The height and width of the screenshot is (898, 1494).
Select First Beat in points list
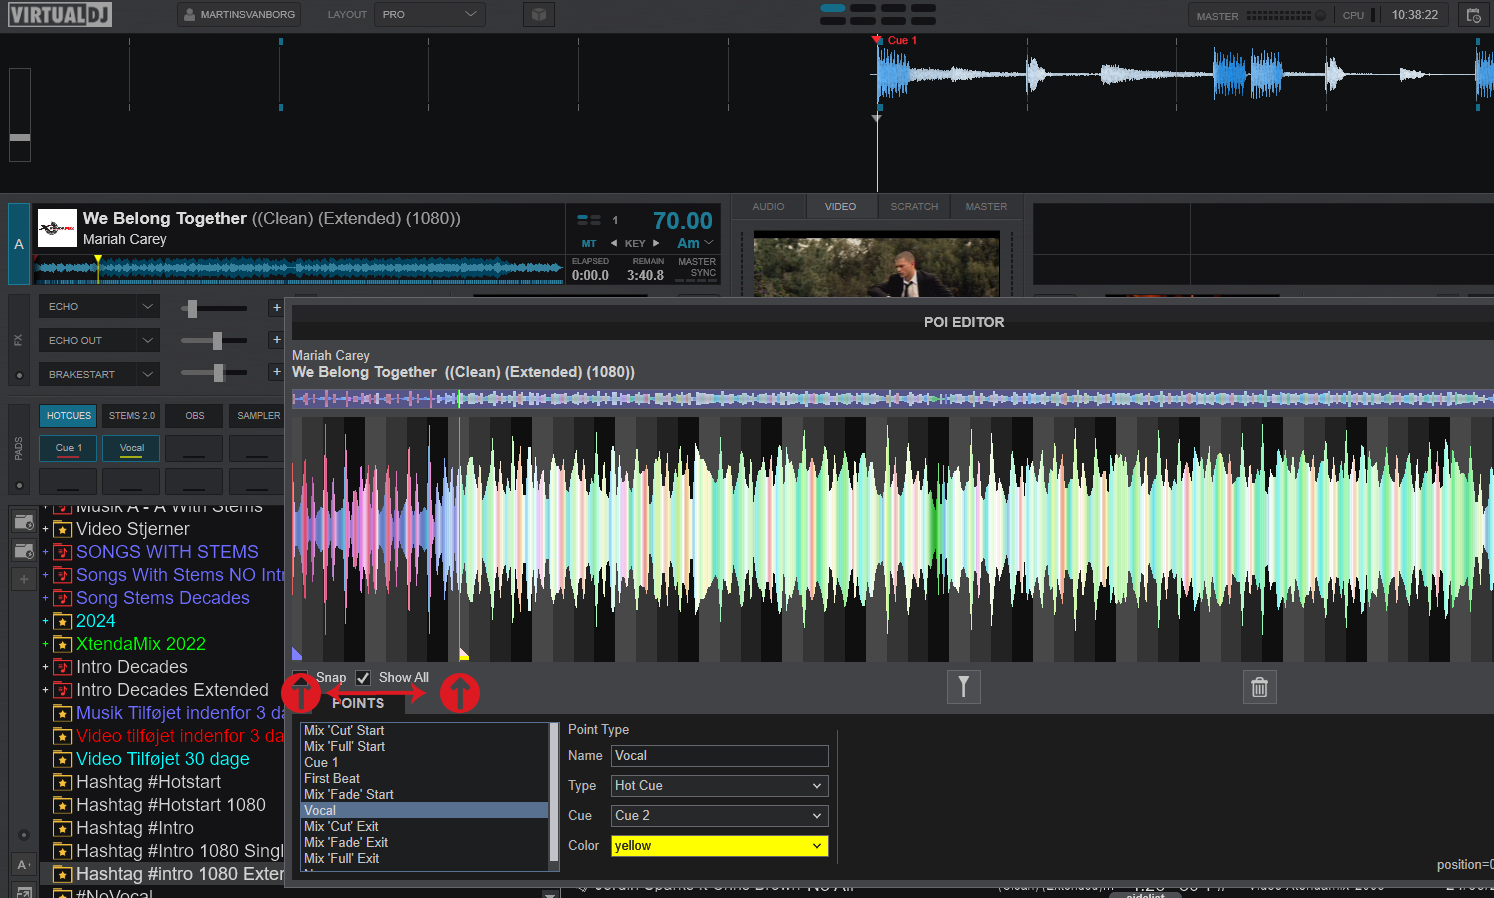pyautogui.click(x=425, y=779)
